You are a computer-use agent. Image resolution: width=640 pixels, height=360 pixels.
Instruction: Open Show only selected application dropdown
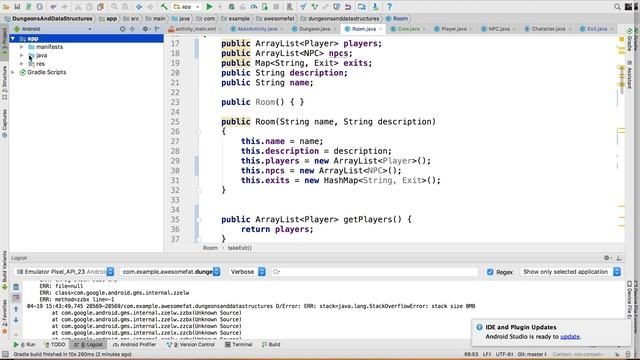pyautogui.click(x=571, y=272)
